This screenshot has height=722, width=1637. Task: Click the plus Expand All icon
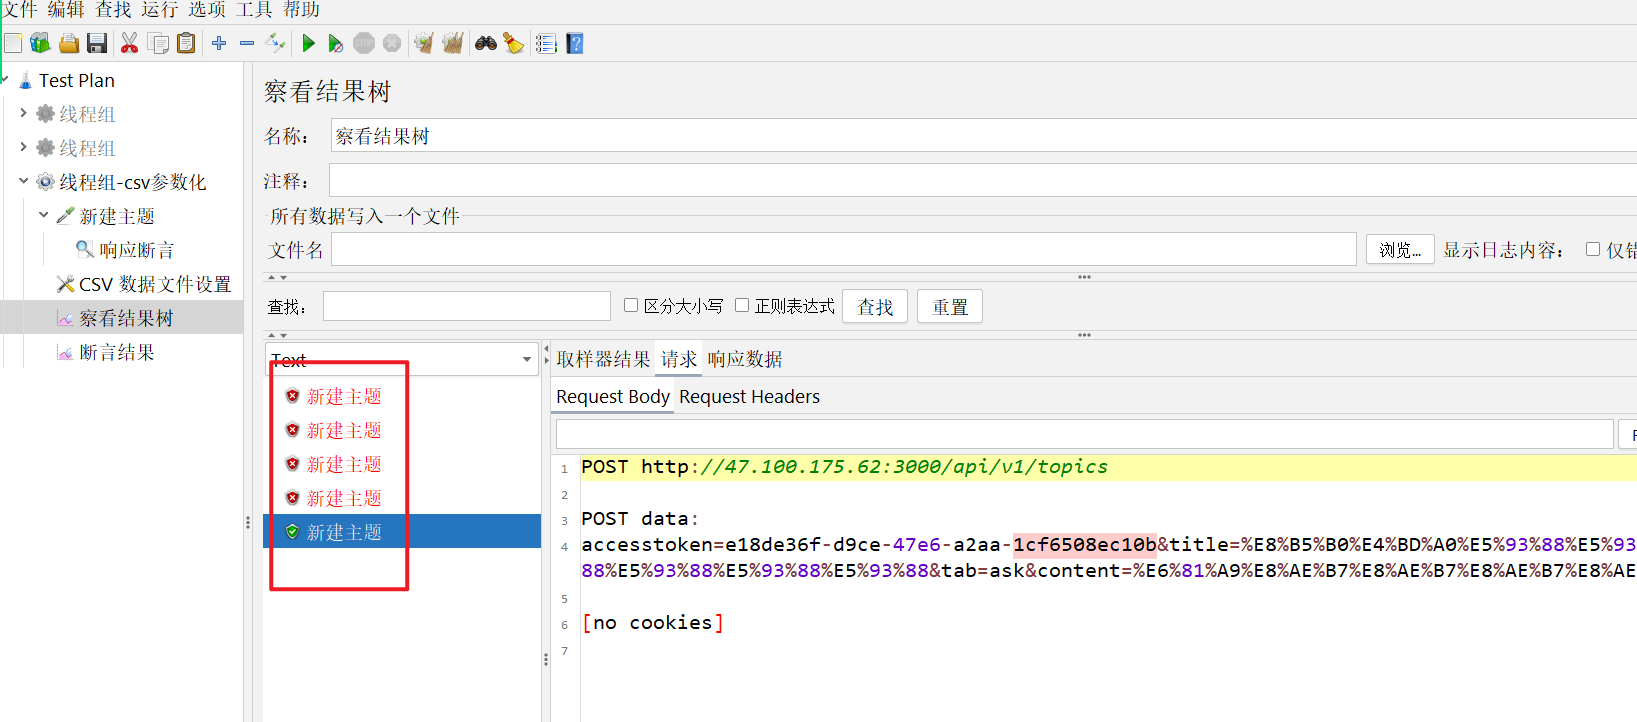pos(219,43)
